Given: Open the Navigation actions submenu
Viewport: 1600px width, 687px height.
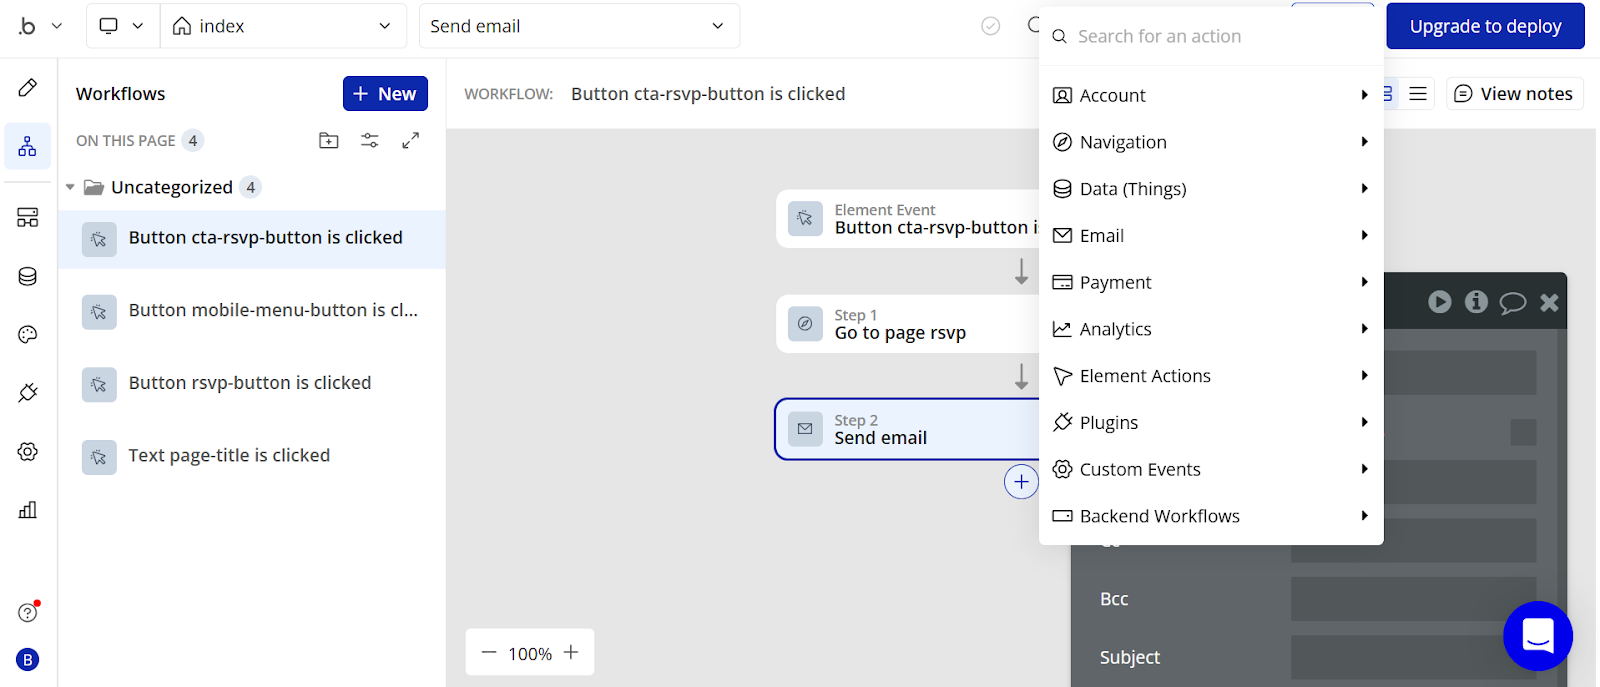Looking at the screenshot, I should point(1211,142).
